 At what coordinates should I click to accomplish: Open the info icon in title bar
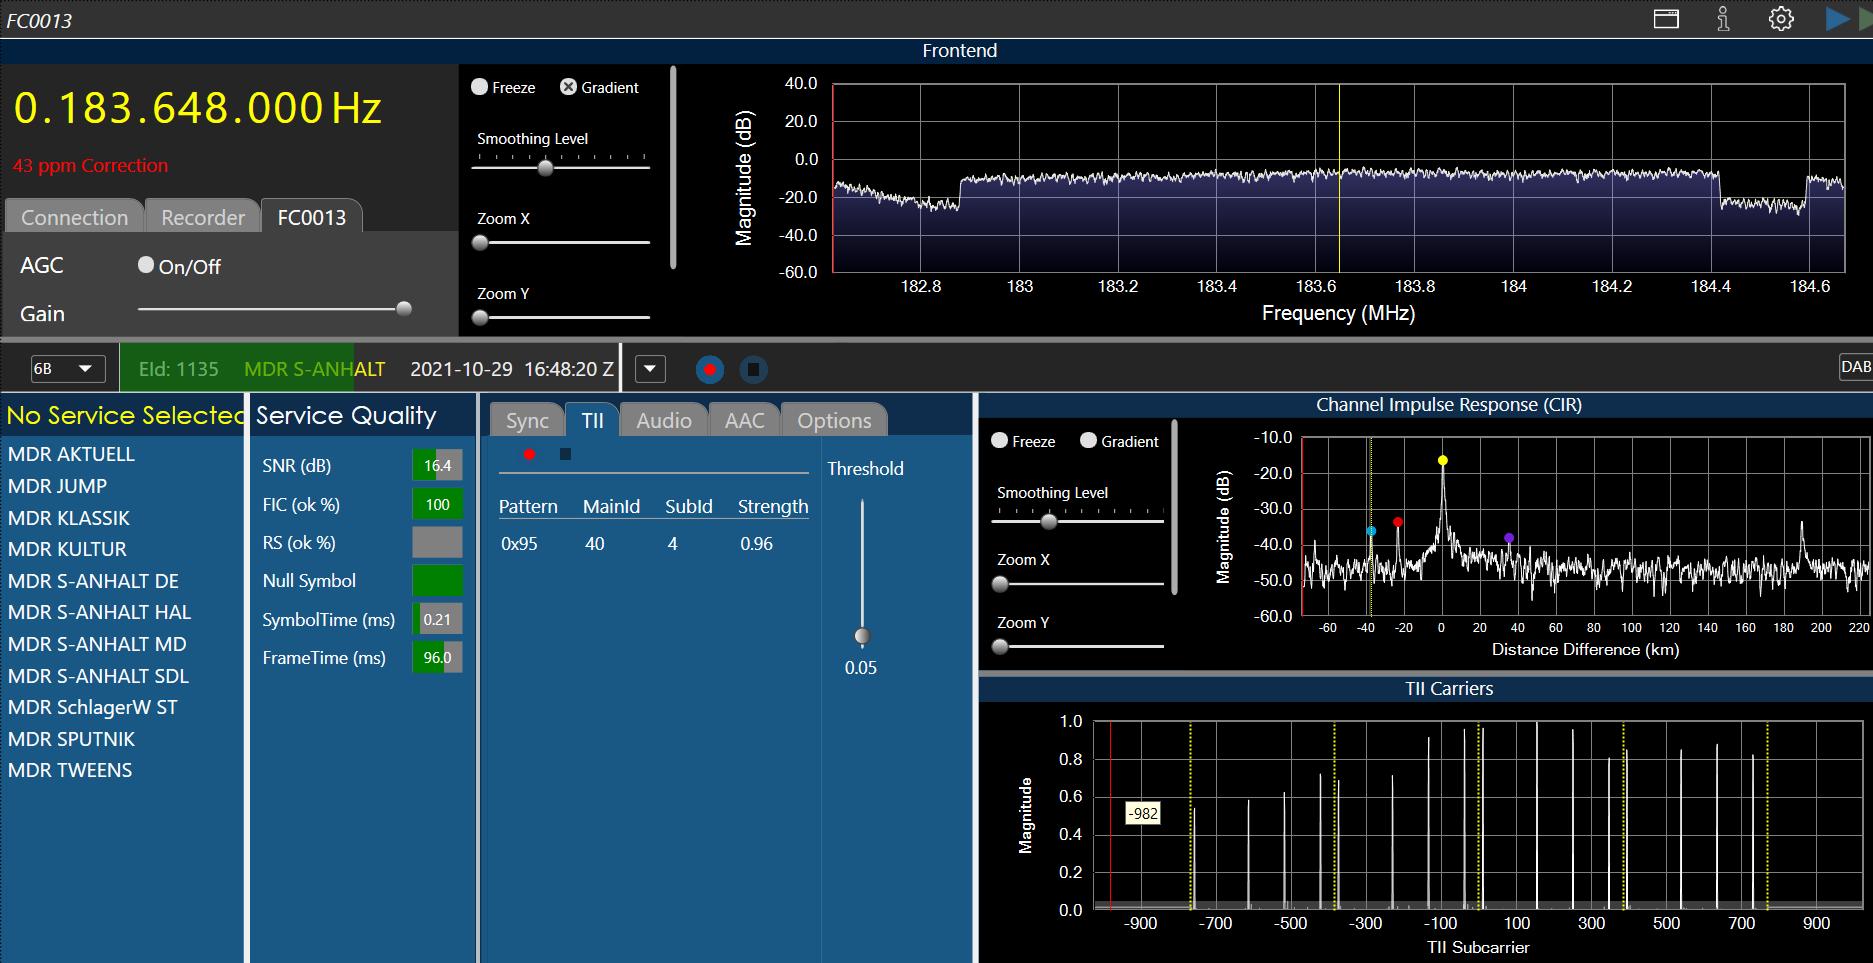pyautogui.click(x=1723, y=19)
